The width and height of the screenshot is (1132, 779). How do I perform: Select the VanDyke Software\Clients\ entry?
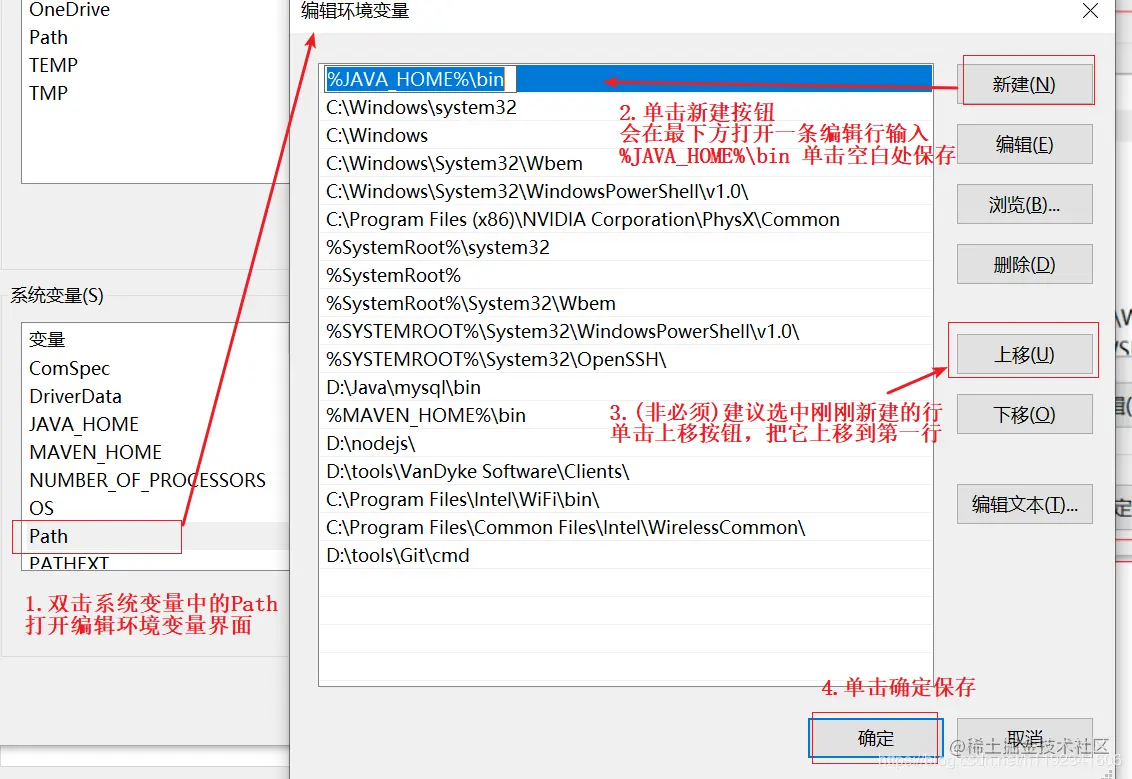click(626, 471)
